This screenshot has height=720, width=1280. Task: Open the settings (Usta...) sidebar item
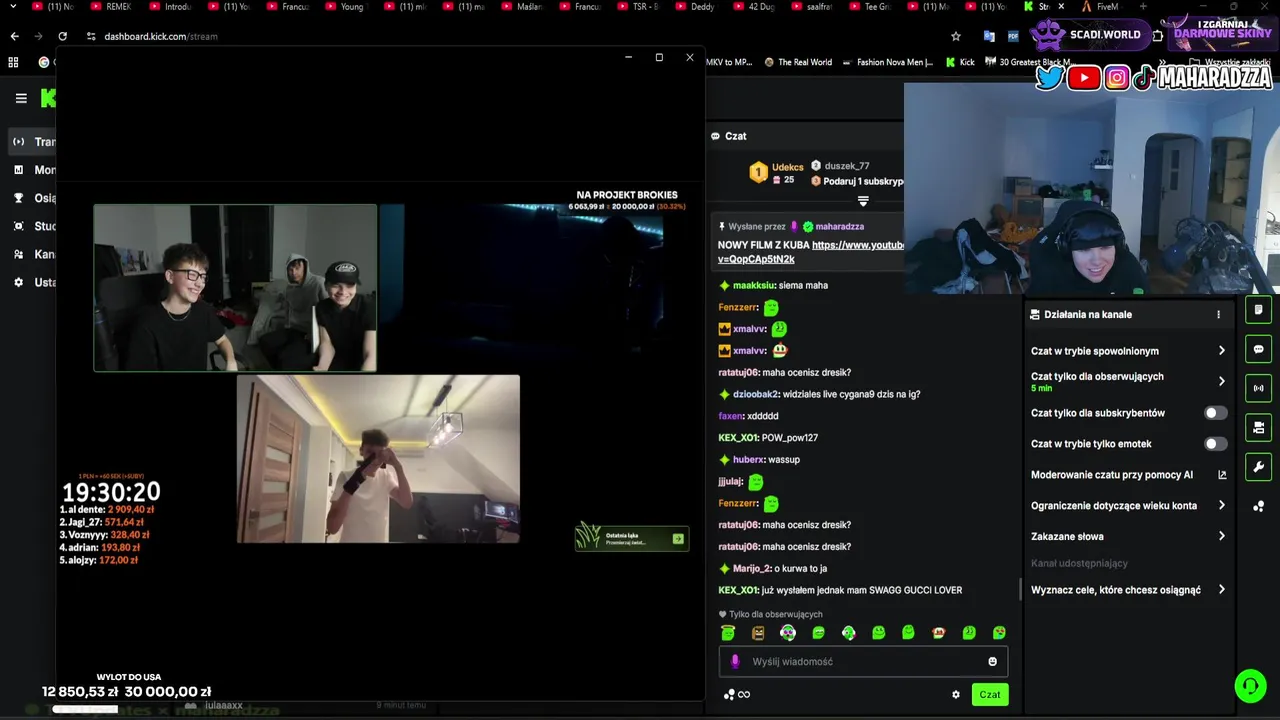coord(32,282)
